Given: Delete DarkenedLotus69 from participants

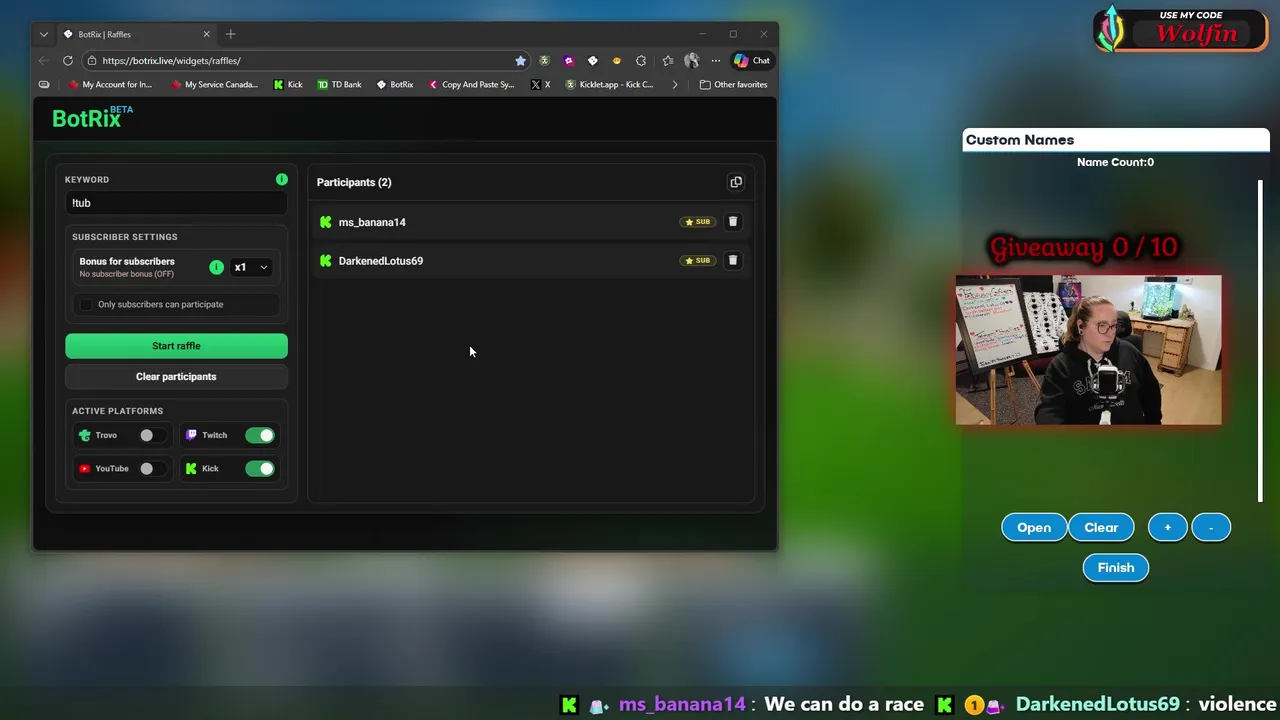Looking at the screenshot, I should point(733,260).
